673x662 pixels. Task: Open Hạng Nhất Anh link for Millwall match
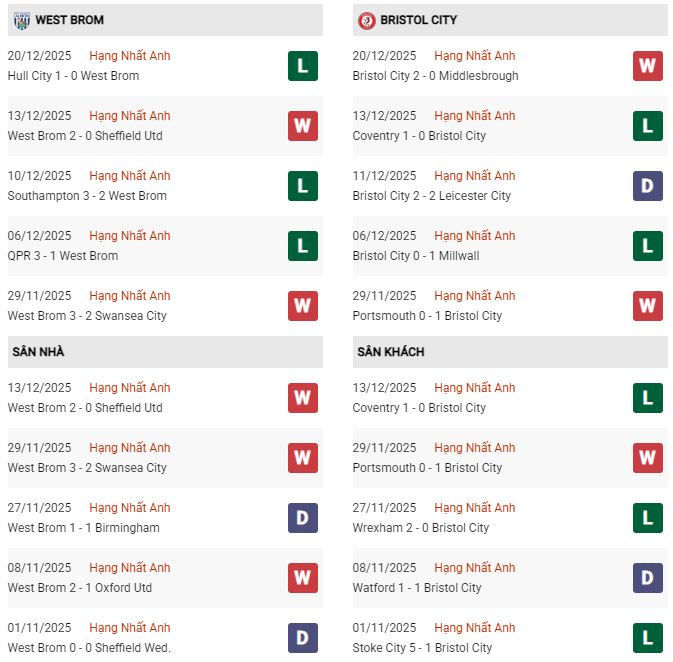[x=475, y=236]
